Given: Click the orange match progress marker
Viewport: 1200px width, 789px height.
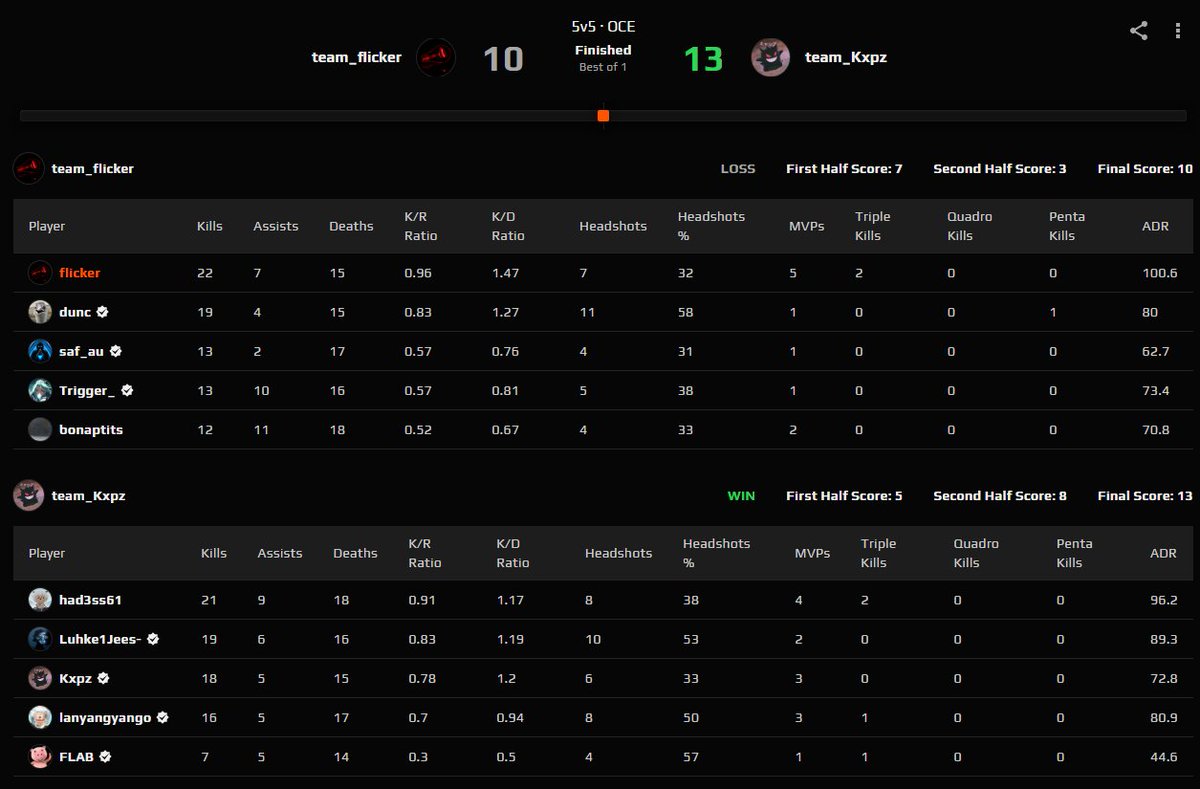Looking at the screenshot, I should point(603,116).
